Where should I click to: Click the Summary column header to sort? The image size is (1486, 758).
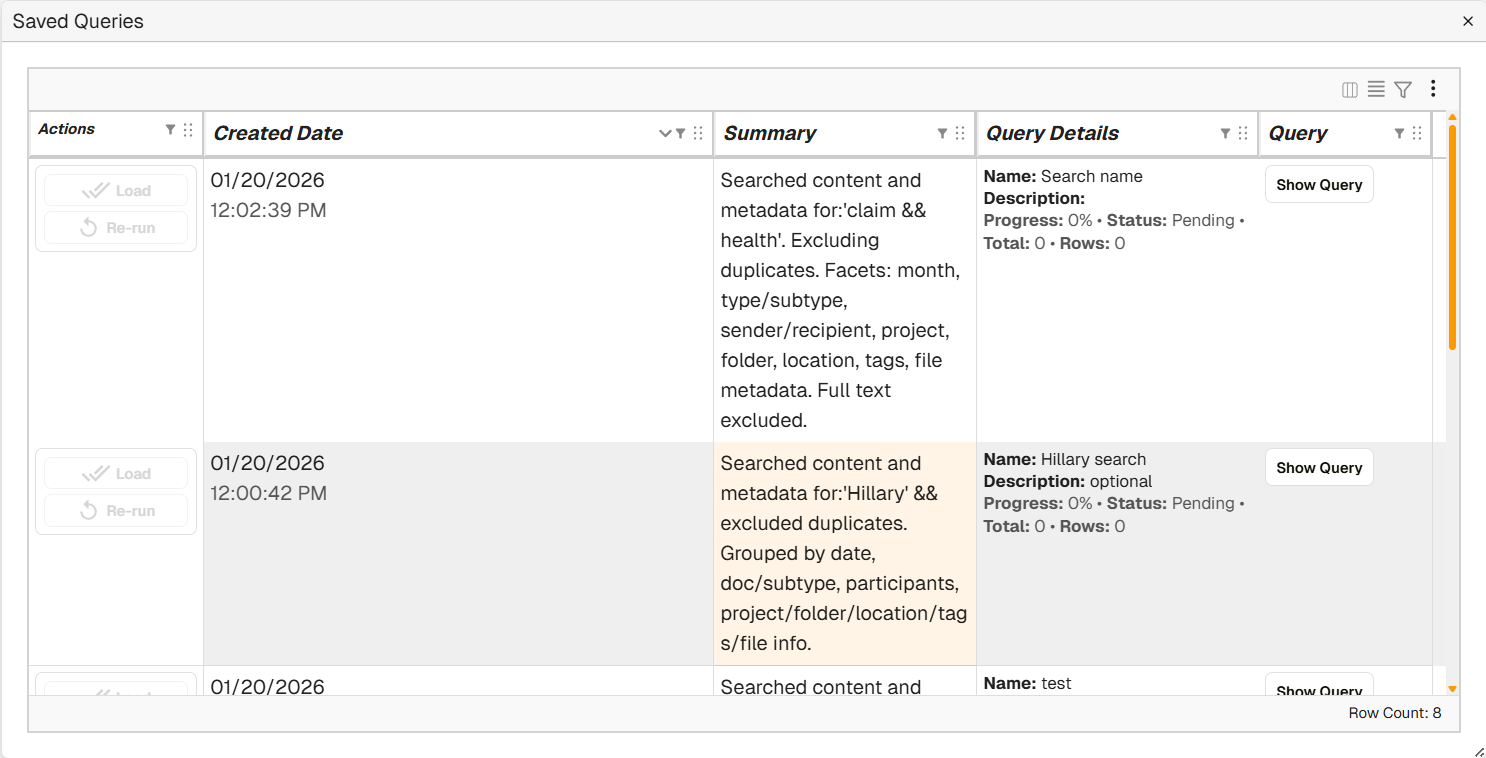(x=770, y=134)
